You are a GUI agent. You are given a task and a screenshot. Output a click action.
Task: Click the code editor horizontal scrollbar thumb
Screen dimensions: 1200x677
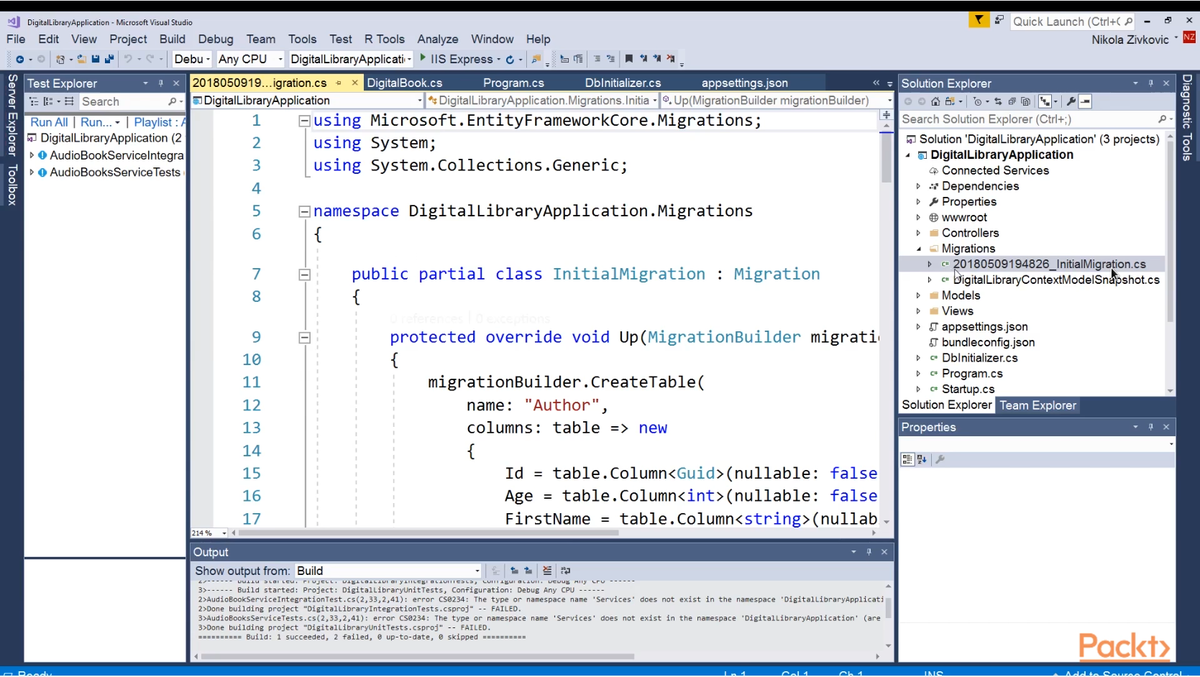(x=428, y=533)
